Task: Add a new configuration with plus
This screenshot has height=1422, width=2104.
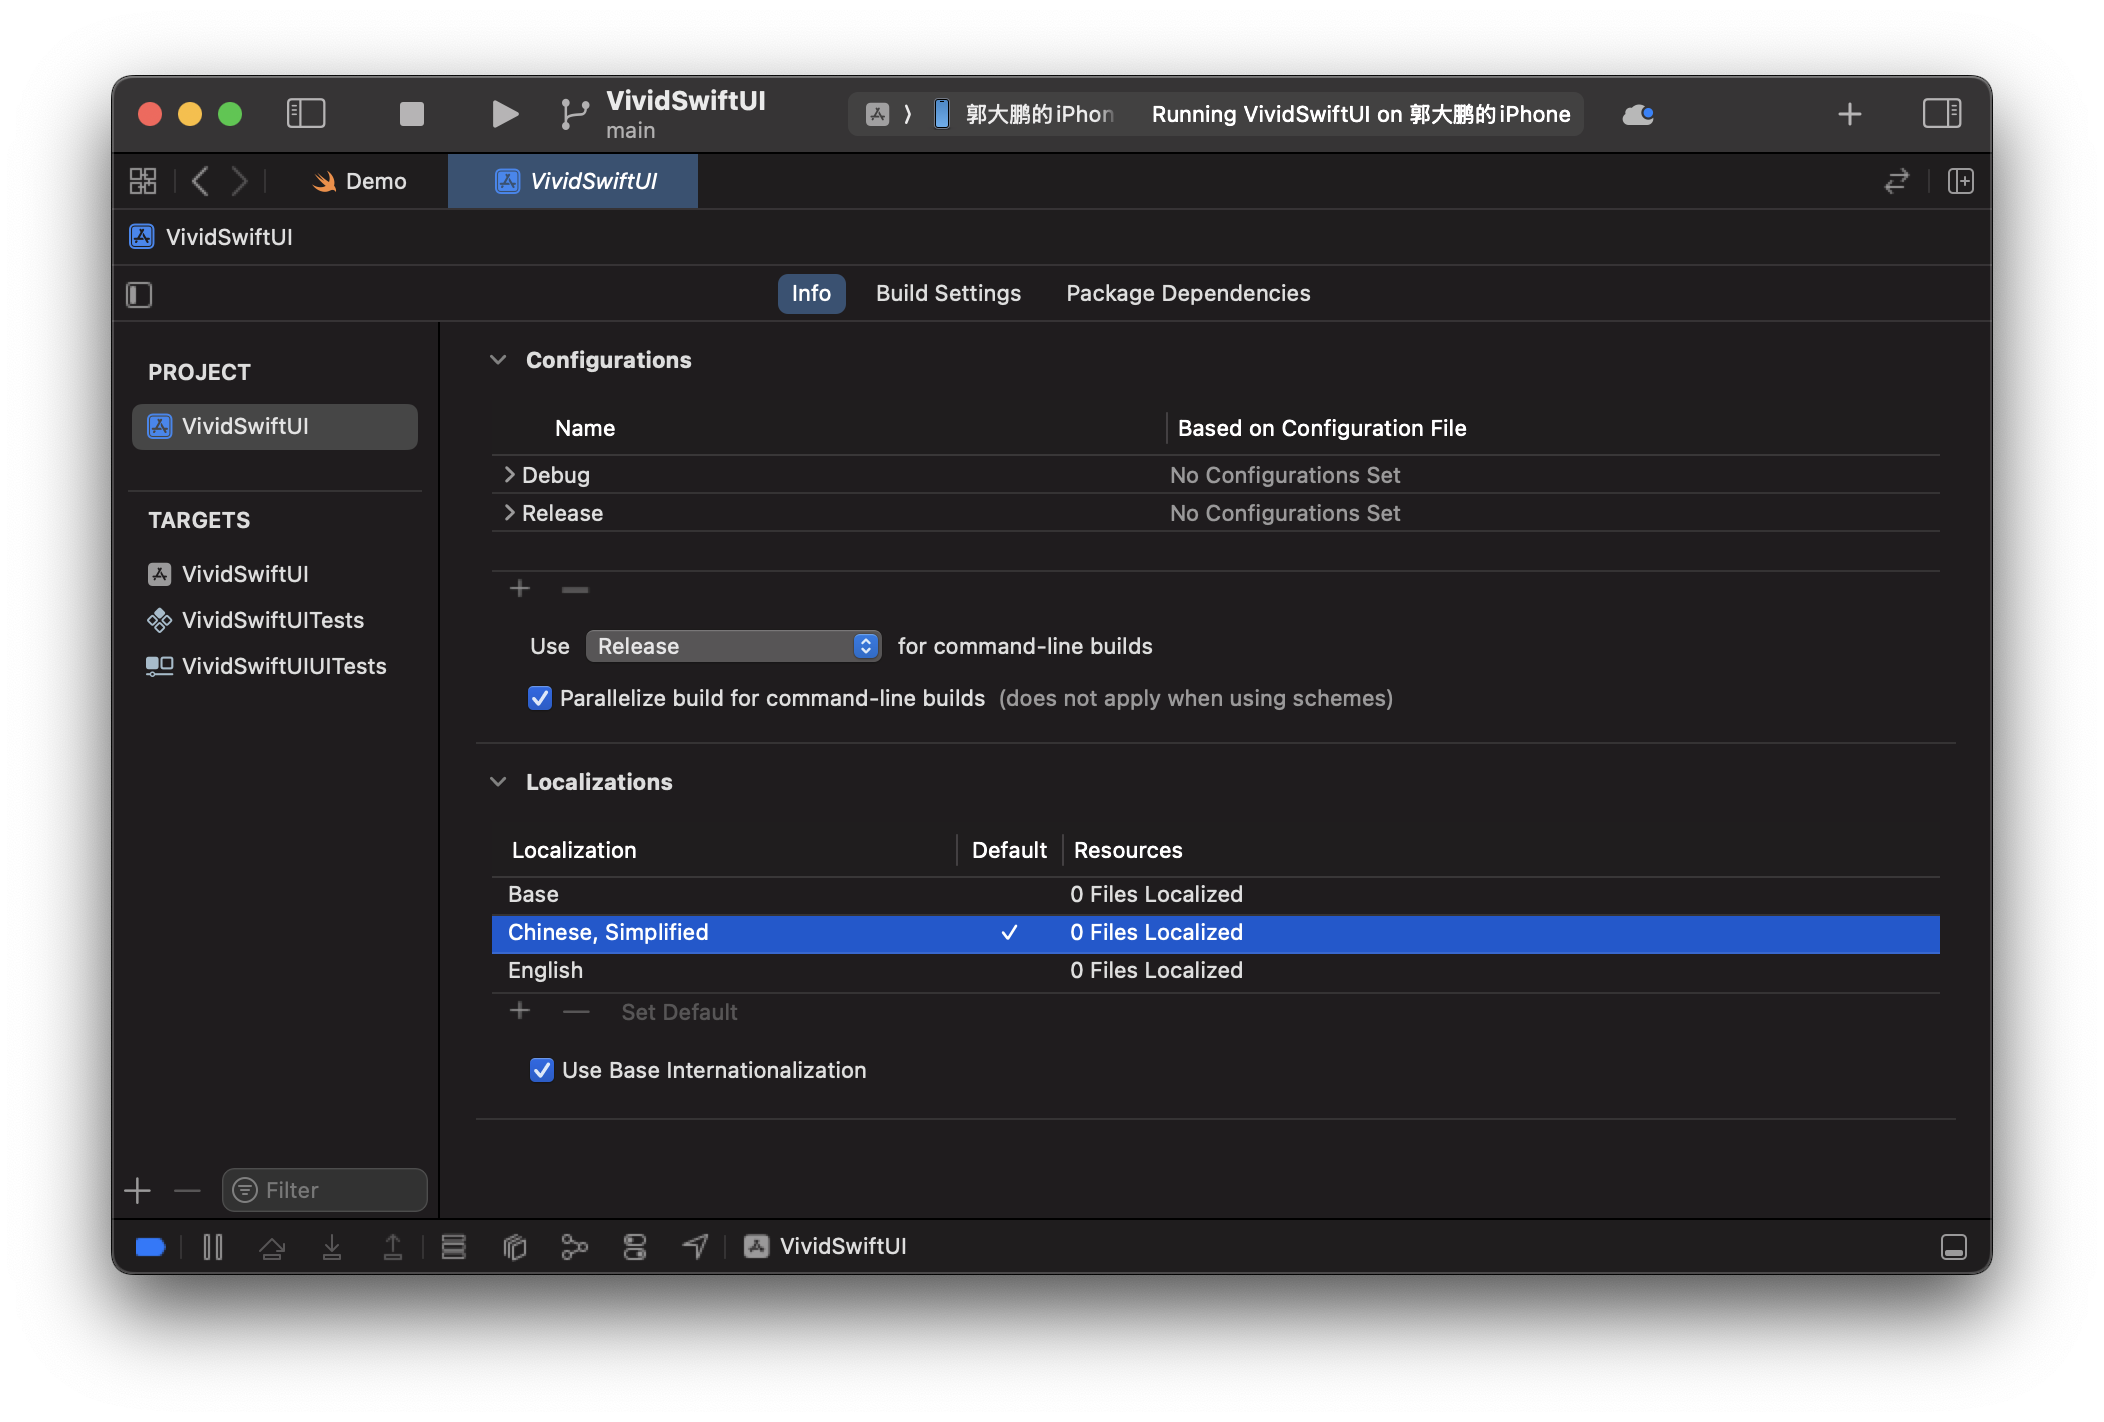Action: pyautogui.click(x=520, y=588)
